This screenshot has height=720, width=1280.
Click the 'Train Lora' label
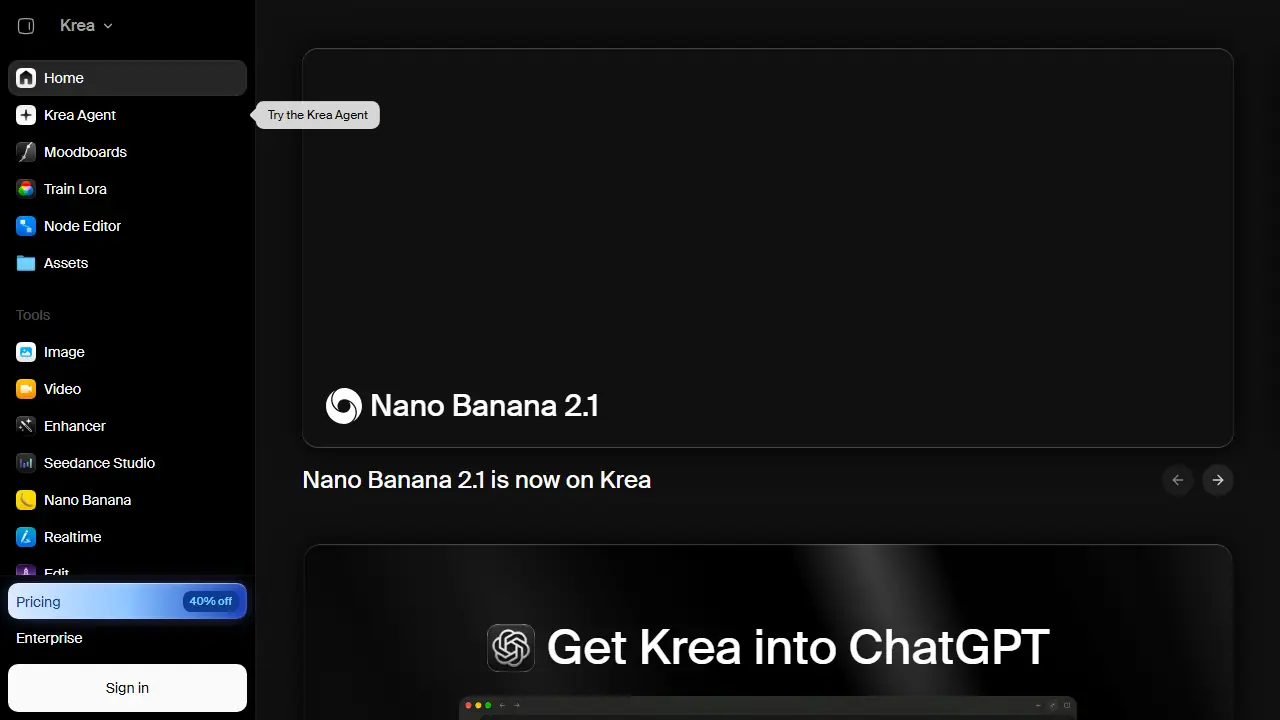point(75,189)
